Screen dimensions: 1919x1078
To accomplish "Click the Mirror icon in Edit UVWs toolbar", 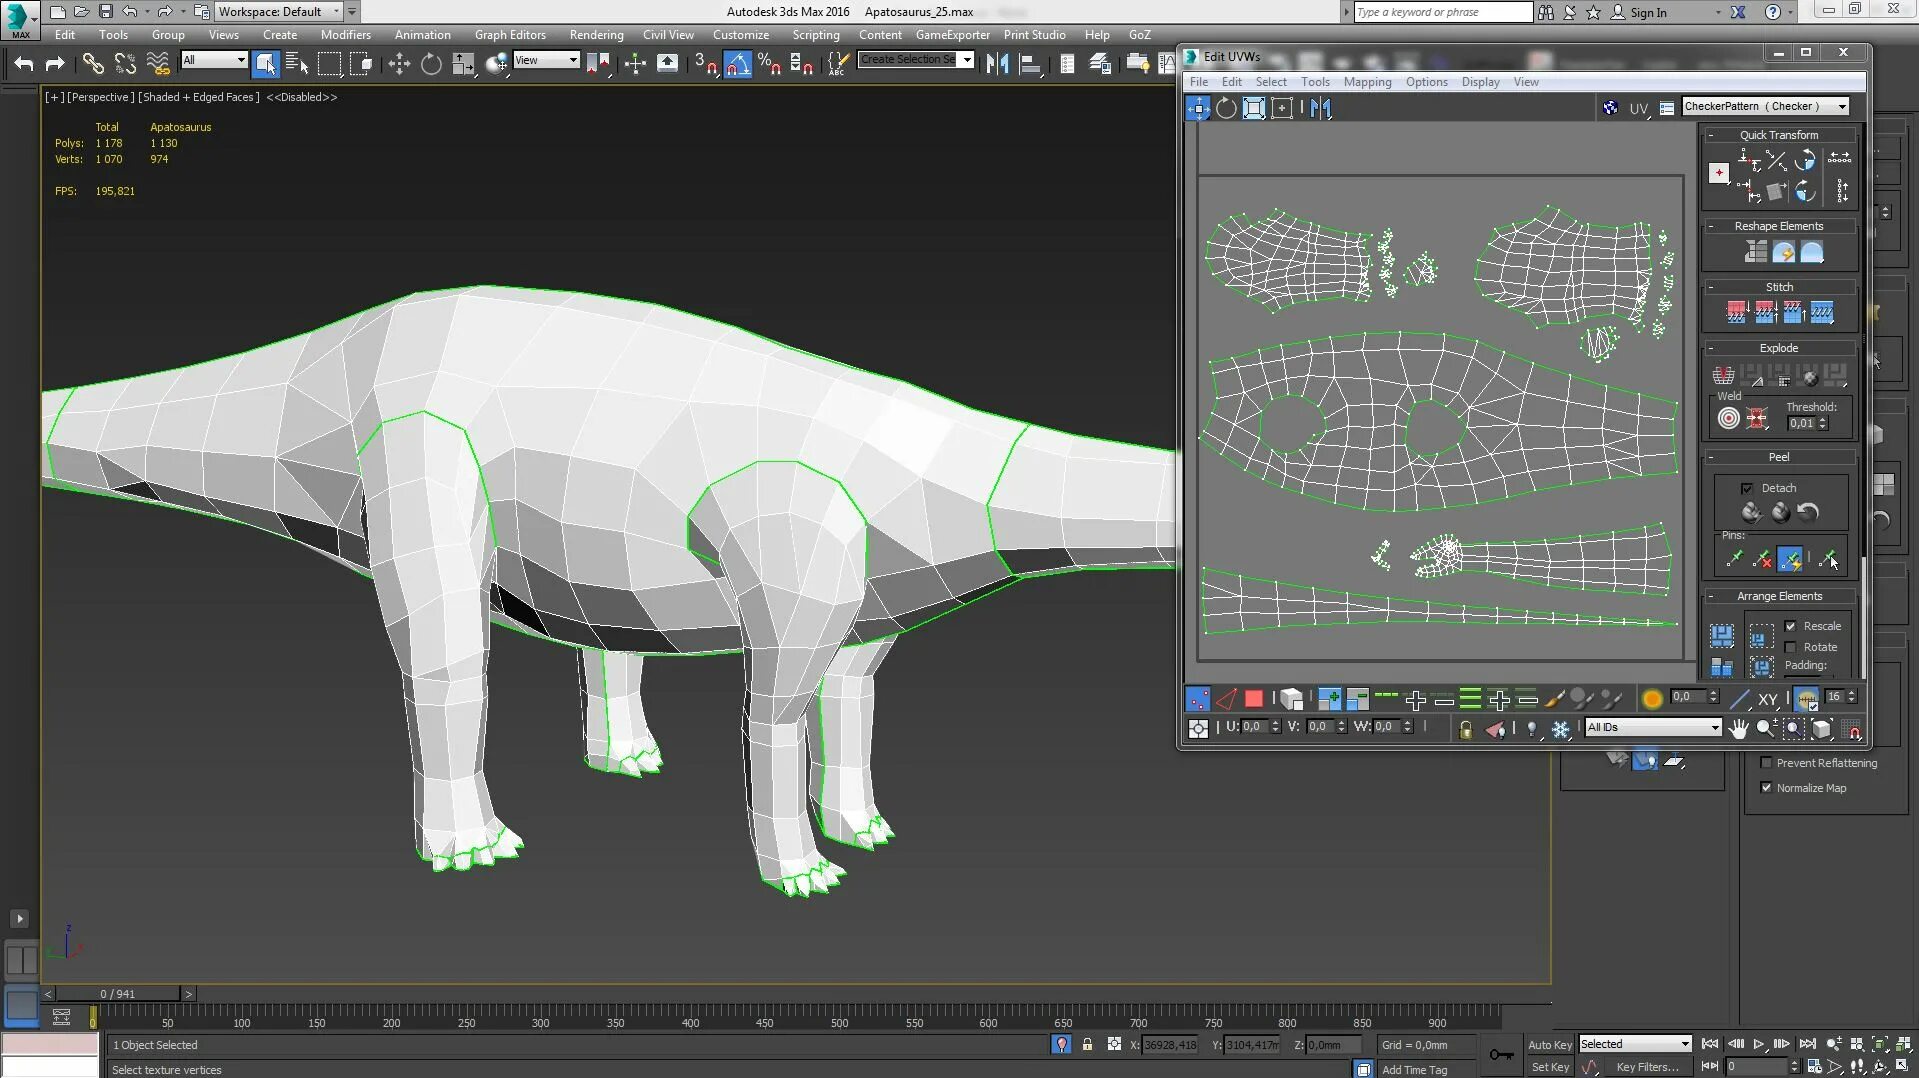I will point(1321,108).
